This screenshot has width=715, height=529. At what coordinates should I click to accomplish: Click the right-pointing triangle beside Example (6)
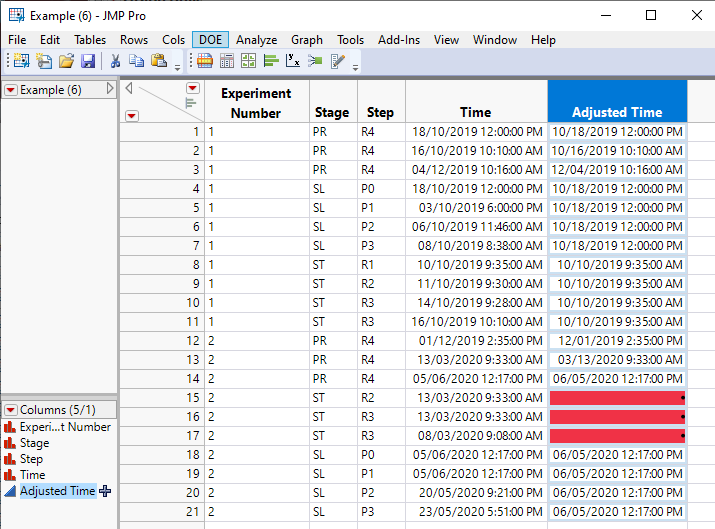coord(110,88)
